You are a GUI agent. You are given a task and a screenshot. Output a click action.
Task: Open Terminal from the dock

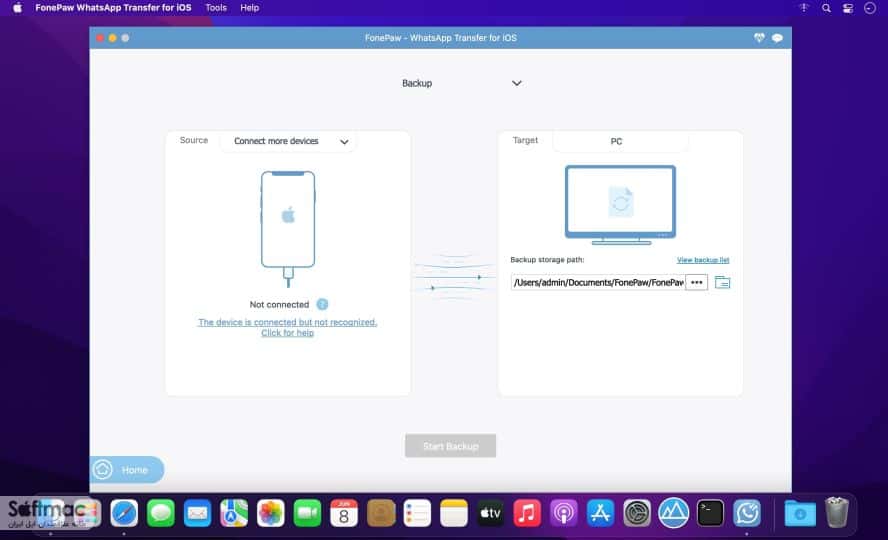click(710, 513)
